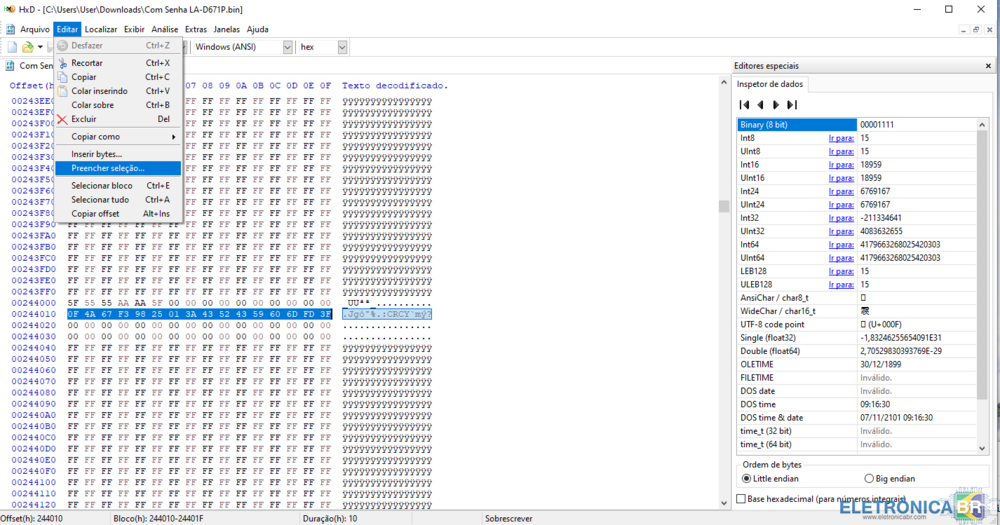
Task: Close the Editores especiais panel
Action: (x=988, y=66)
